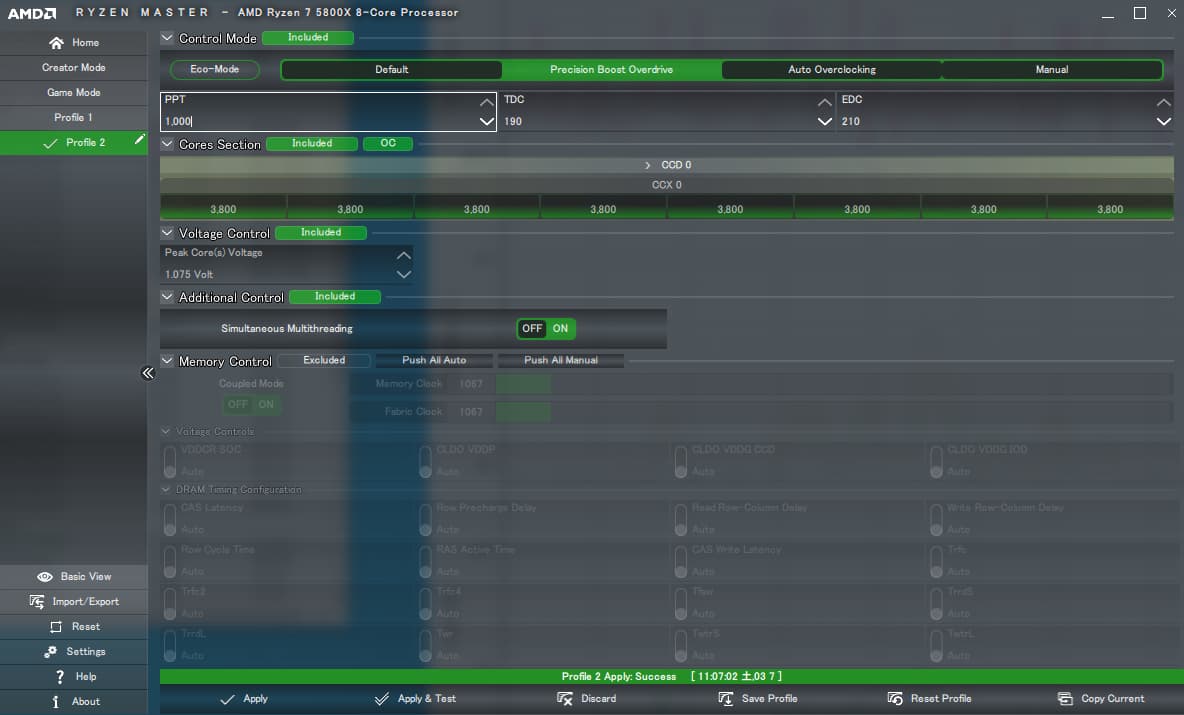Collapse the Cores Section
Viewport: 1184px width, 715px height.
(167, 143)
